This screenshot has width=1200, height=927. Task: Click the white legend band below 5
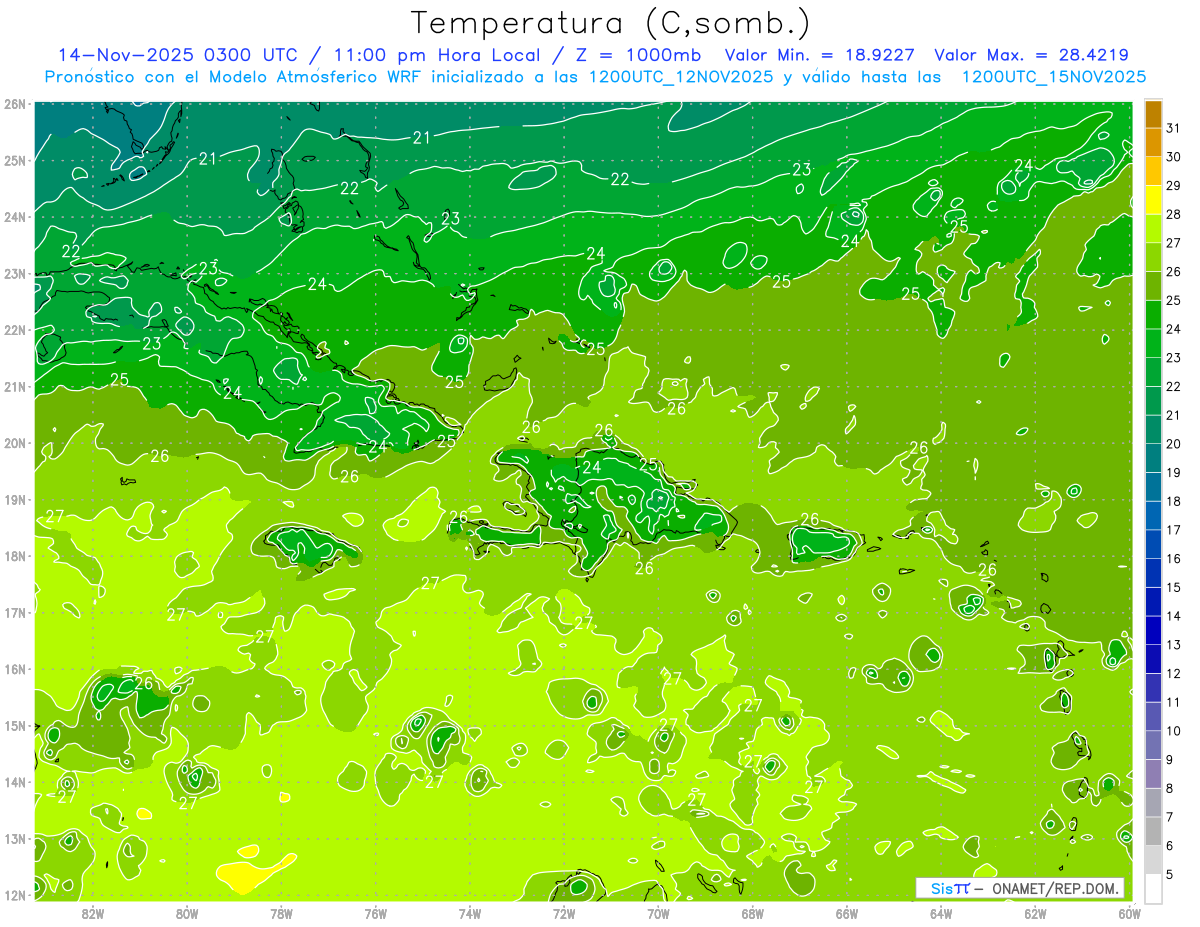(x=1154, y=888)
